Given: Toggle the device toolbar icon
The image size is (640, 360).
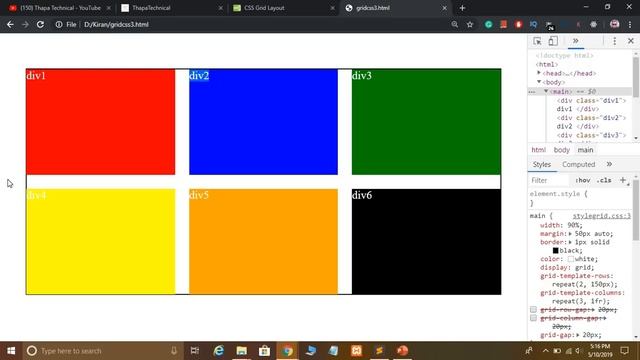Looking at the screenshot, I should click(x=553, y=41).
